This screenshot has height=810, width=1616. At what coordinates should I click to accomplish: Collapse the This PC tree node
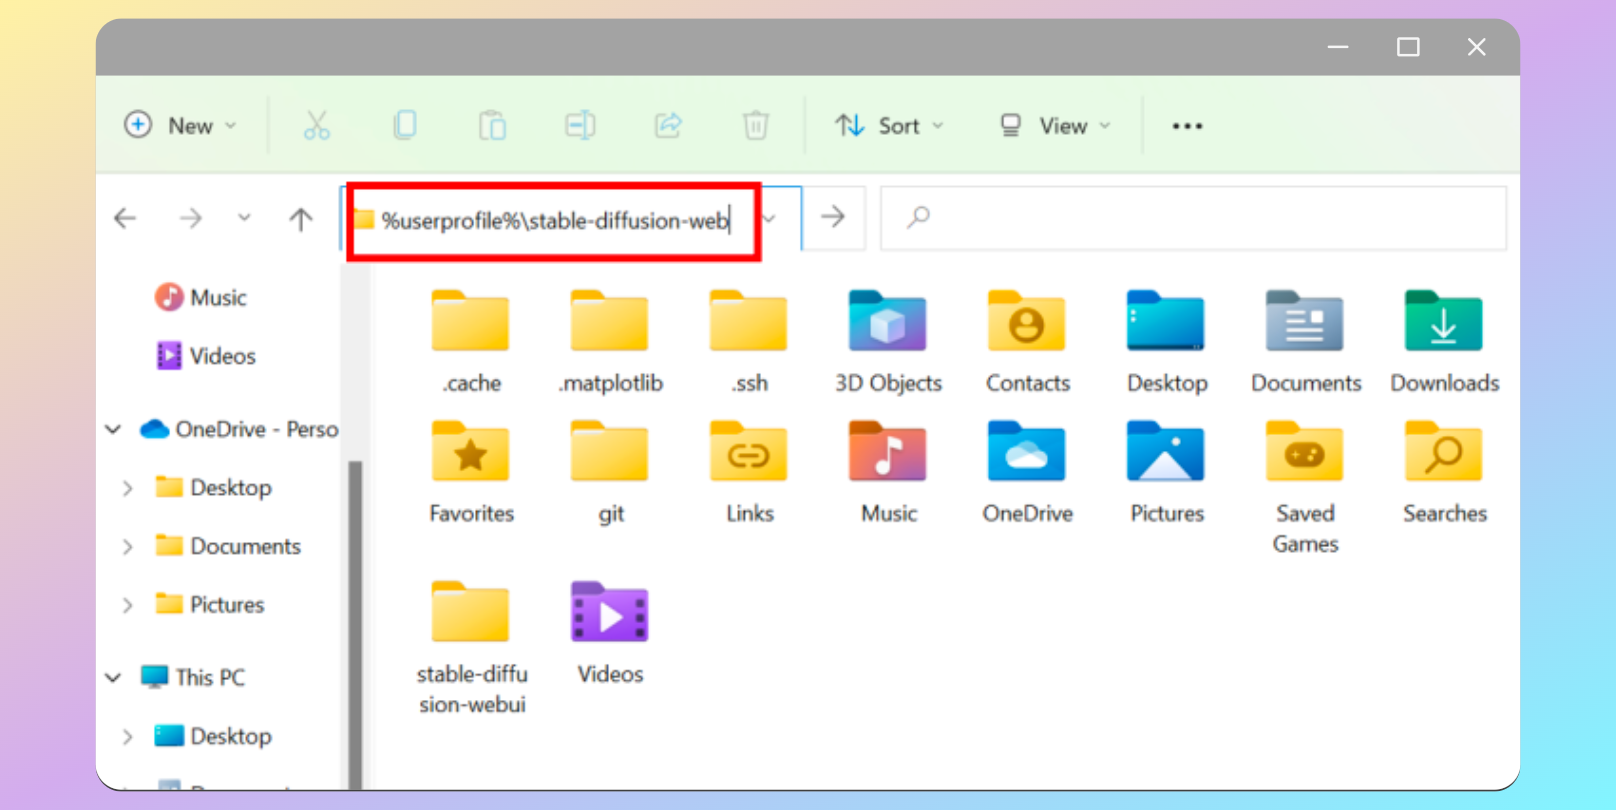pos(114,677)
